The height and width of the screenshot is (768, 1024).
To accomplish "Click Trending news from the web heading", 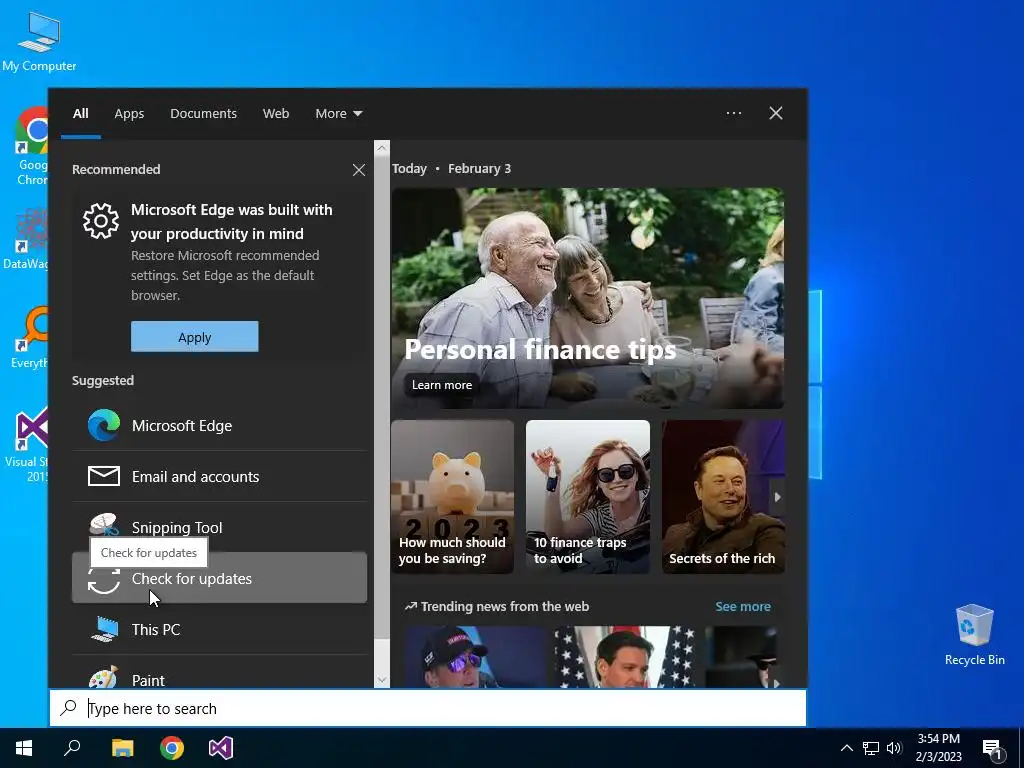I will 505,607.
